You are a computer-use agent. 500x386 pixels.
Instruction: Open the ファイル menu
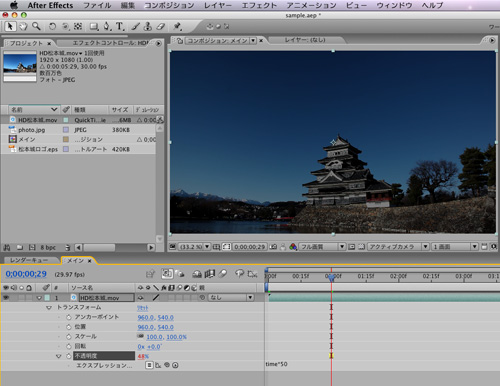[97, 5]
